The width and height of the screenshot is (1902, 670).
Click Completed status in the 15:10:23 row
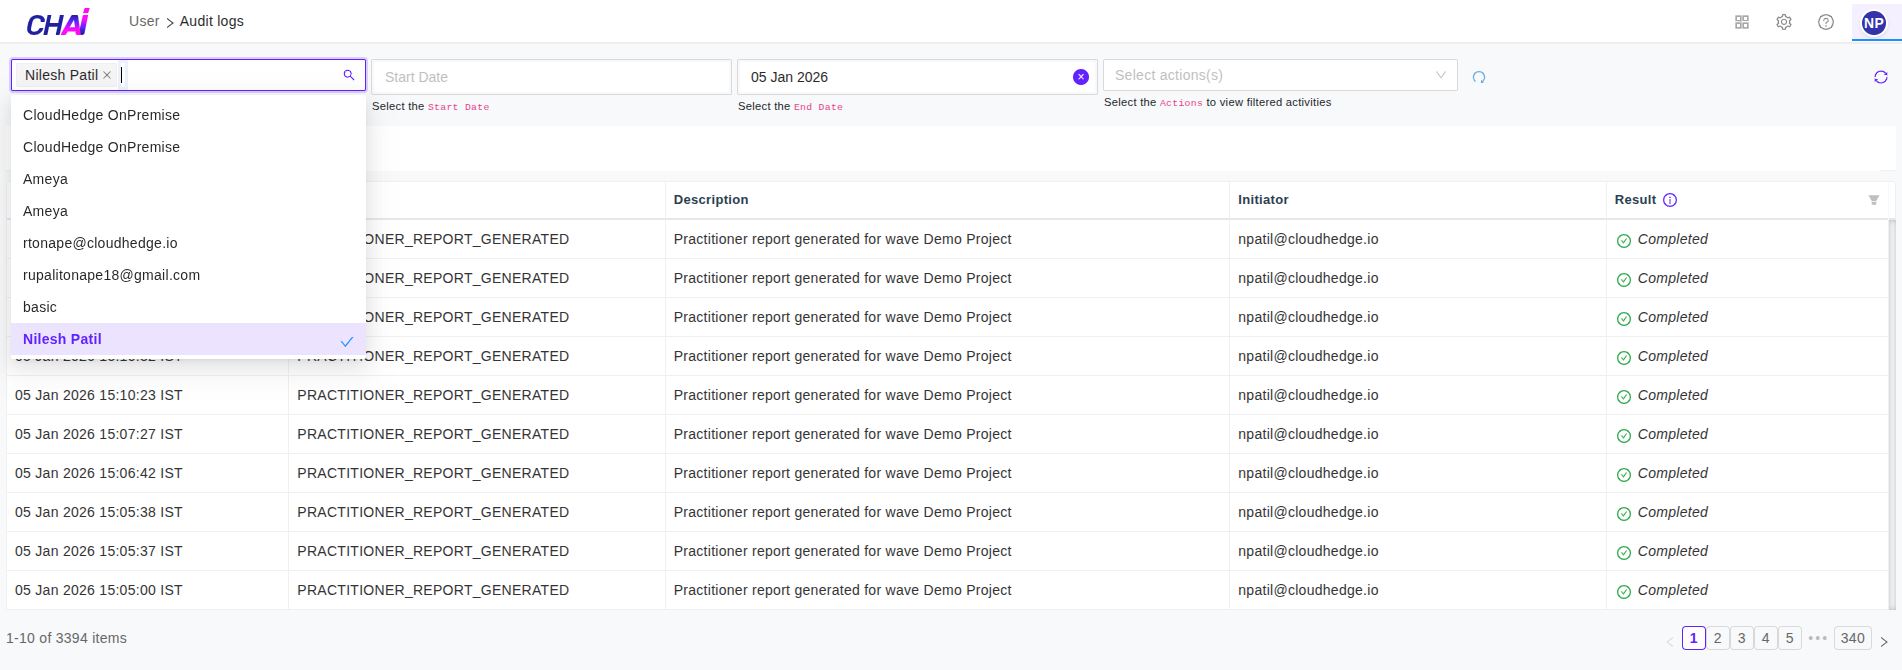(1663, 395)
